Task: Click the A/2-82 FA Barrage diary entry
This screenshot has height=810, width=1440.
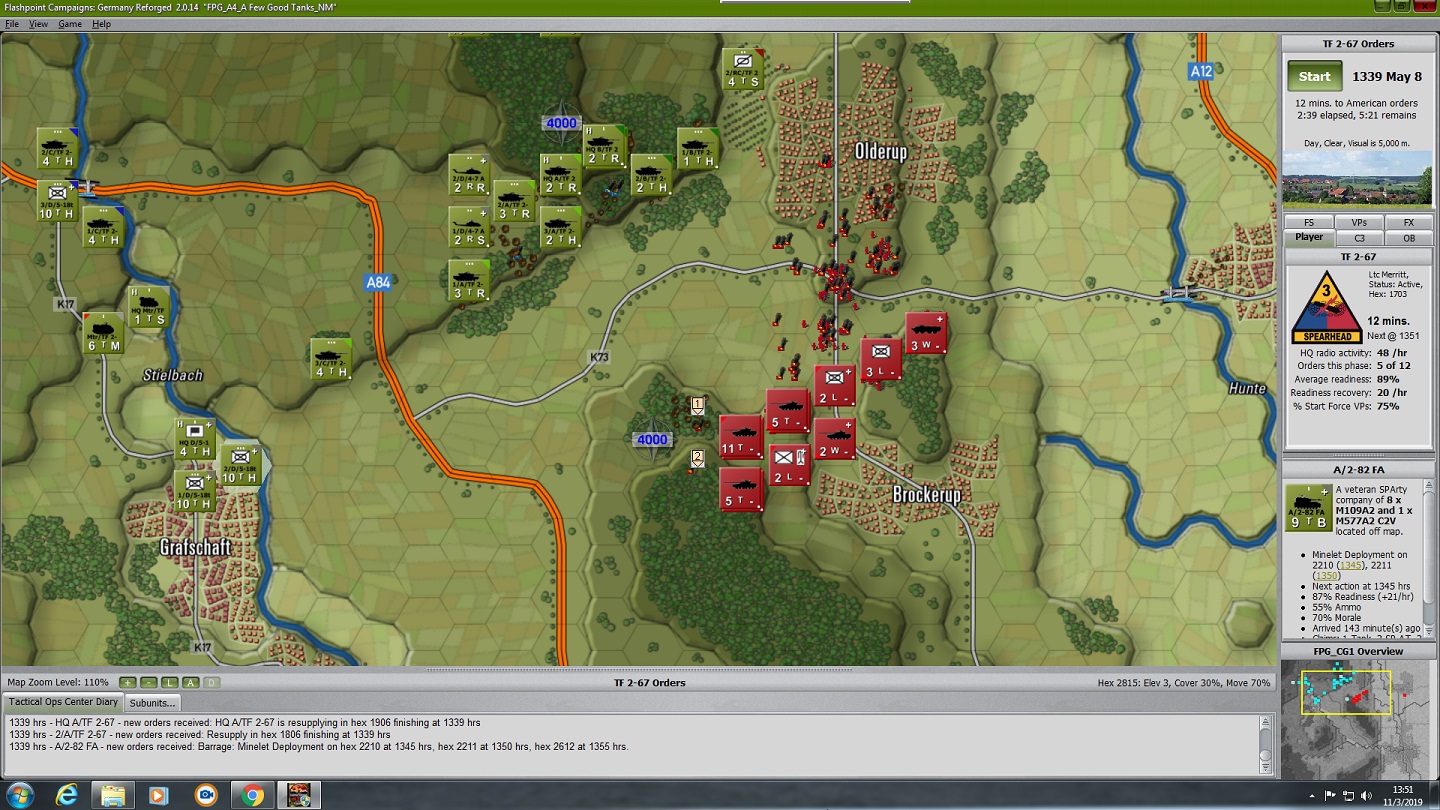Action: (x=319, y=747)
